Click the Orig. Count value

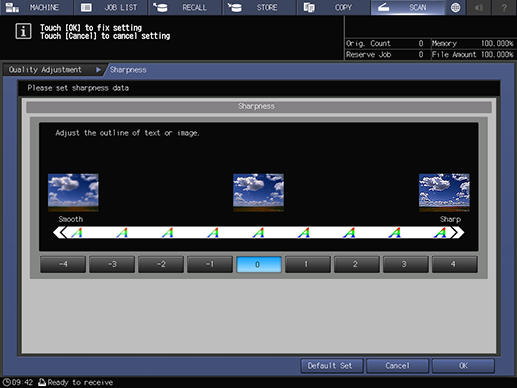(x=421, y=43)
